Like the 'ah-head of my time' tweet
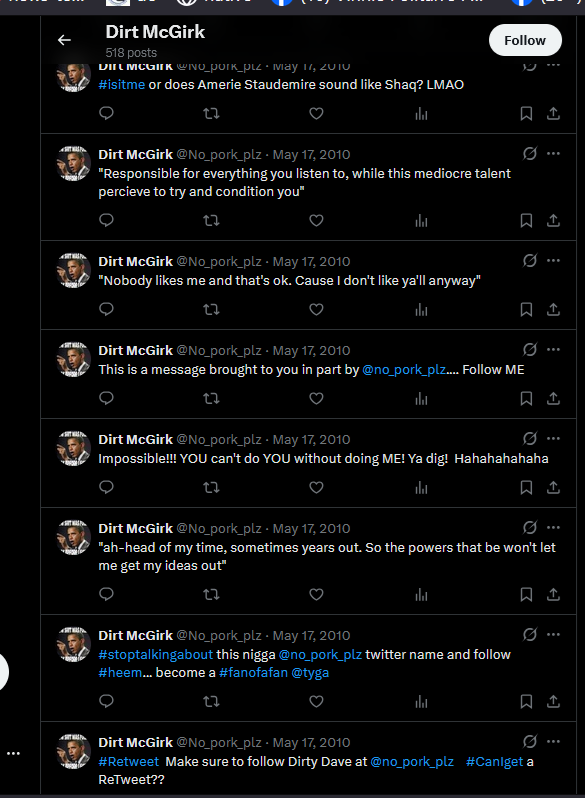The height and width of the screenshot is (798, 585). [x=316, y=594]
